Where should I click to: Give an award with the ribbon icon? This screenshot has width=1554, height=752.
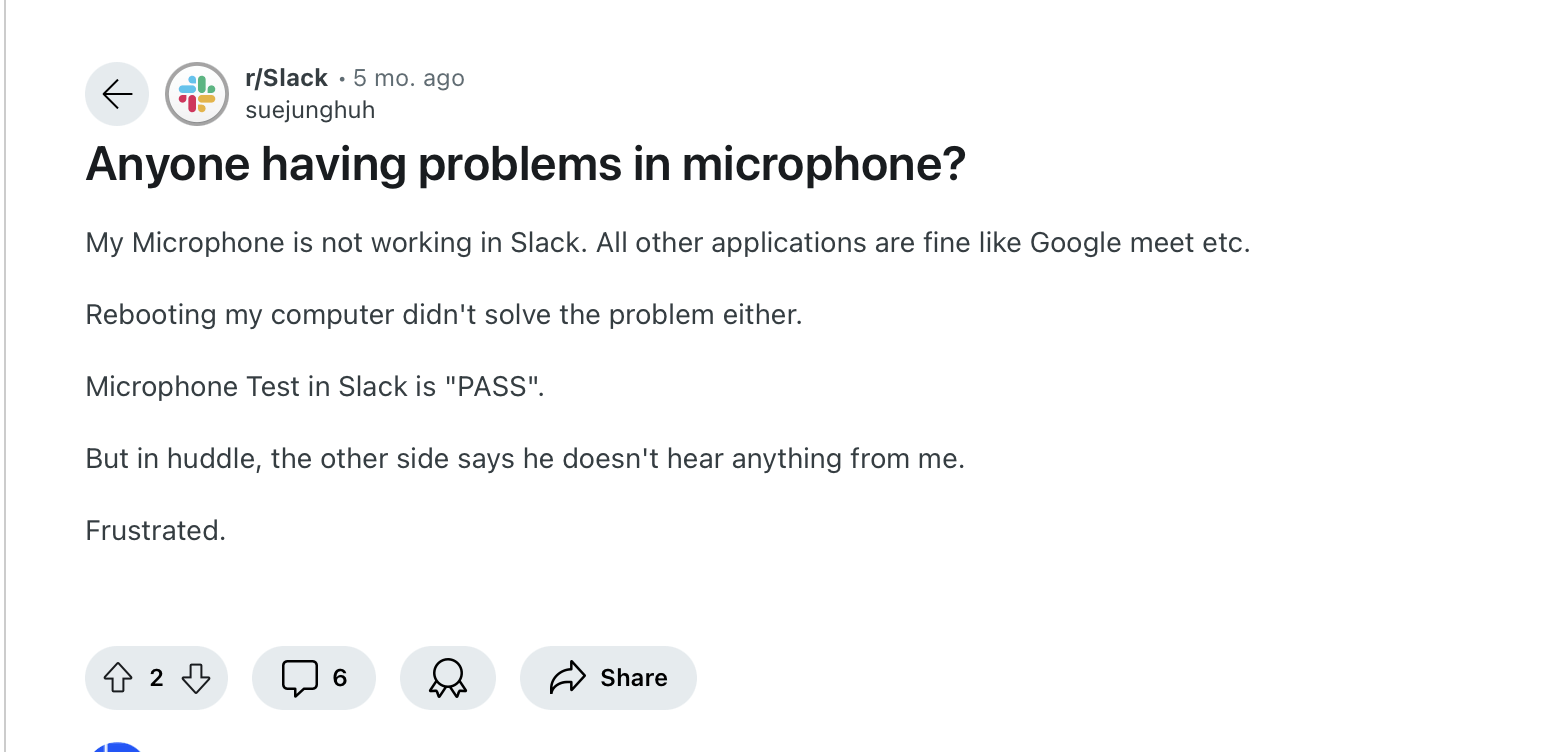(x=447, y=677)
